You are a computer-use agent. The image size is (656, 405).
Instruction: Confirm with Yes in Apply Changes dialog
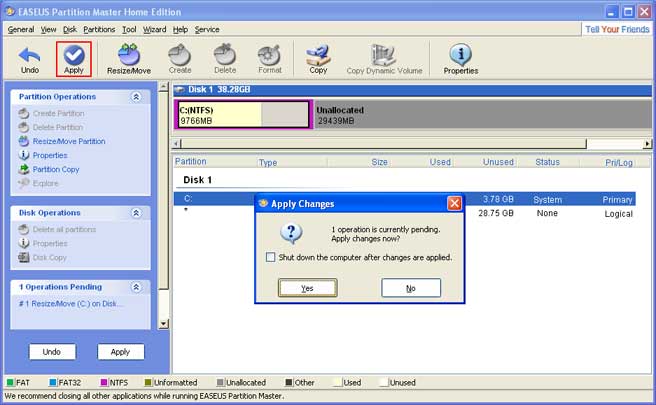308,288
